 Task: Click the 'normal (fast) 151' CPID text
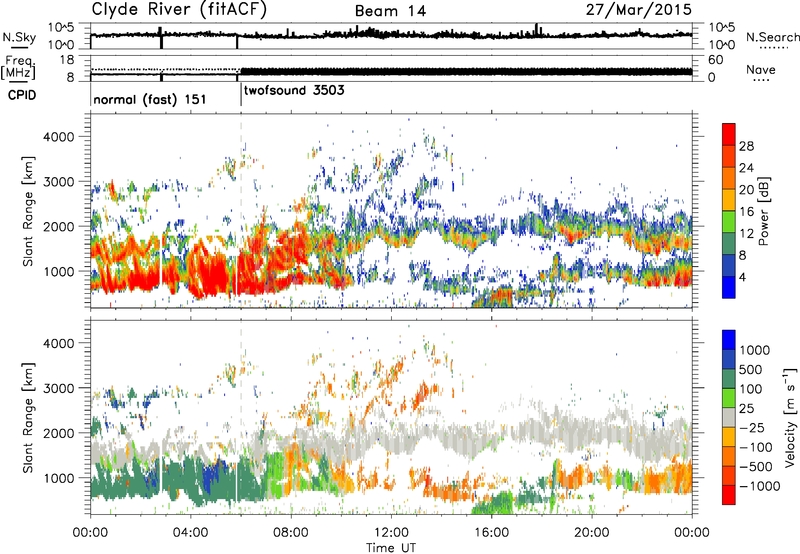point(150,99)
